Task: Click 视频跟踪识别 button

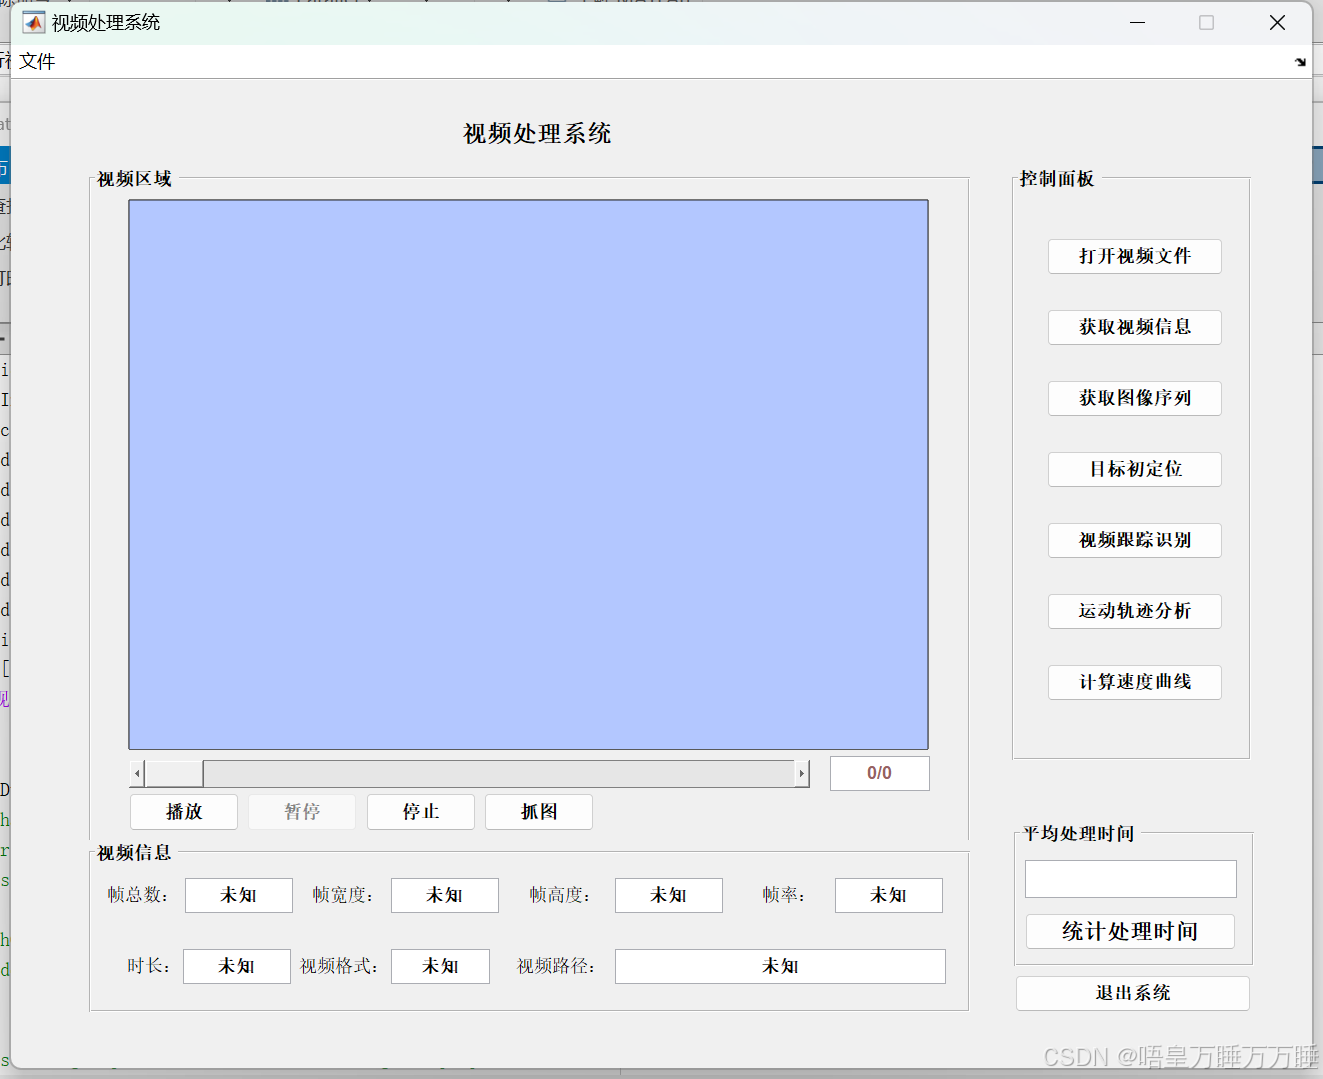Action: point(1135,540)
